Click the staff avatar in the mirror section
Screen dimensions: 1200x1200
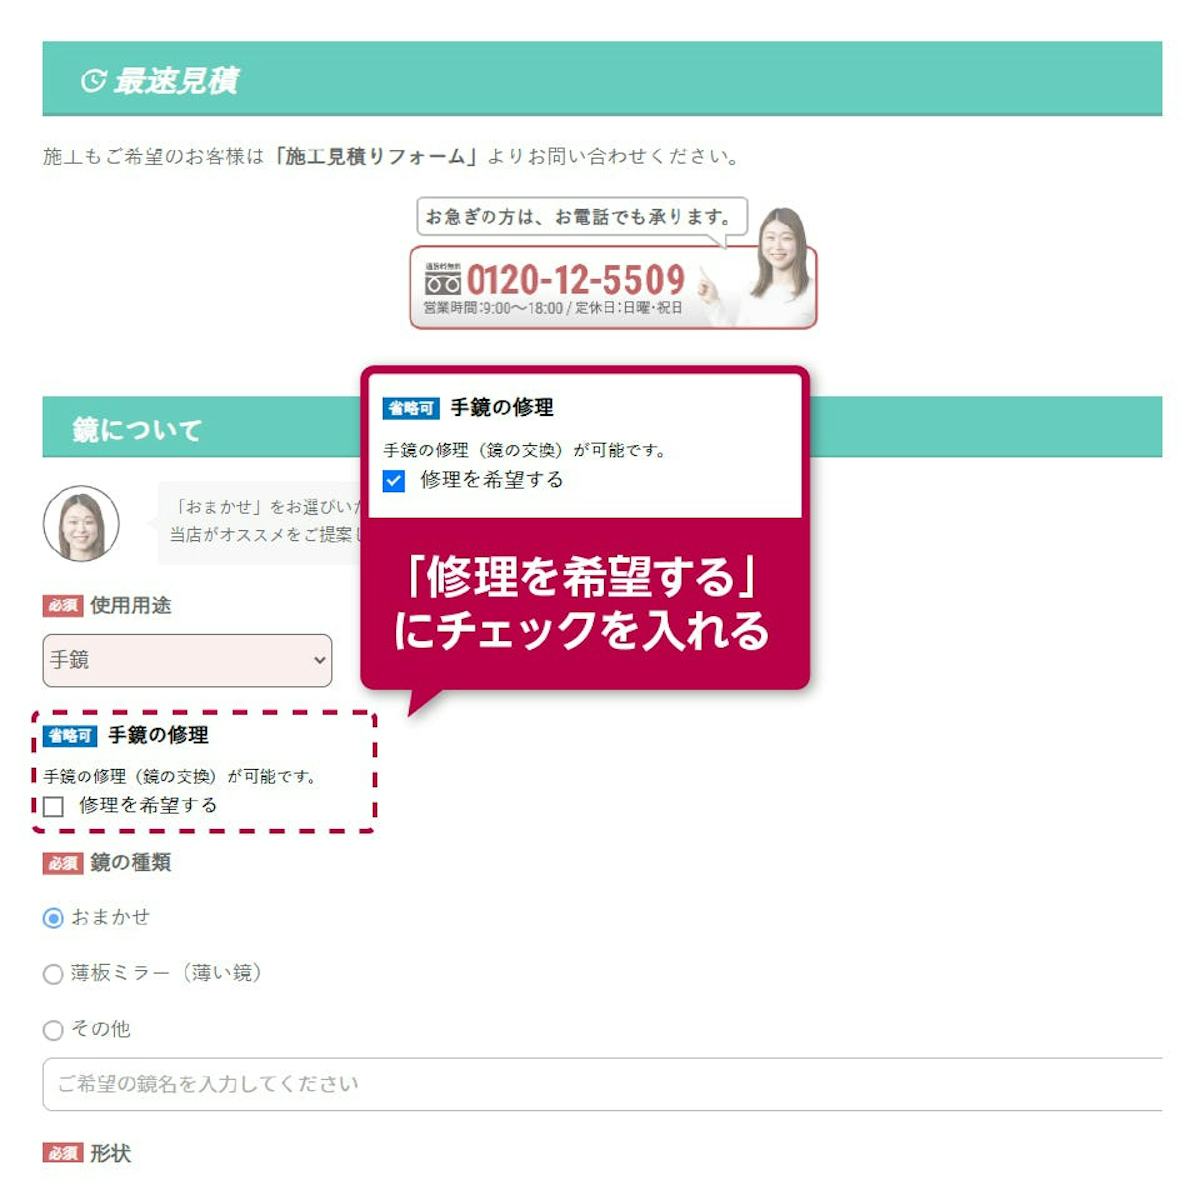81,523
